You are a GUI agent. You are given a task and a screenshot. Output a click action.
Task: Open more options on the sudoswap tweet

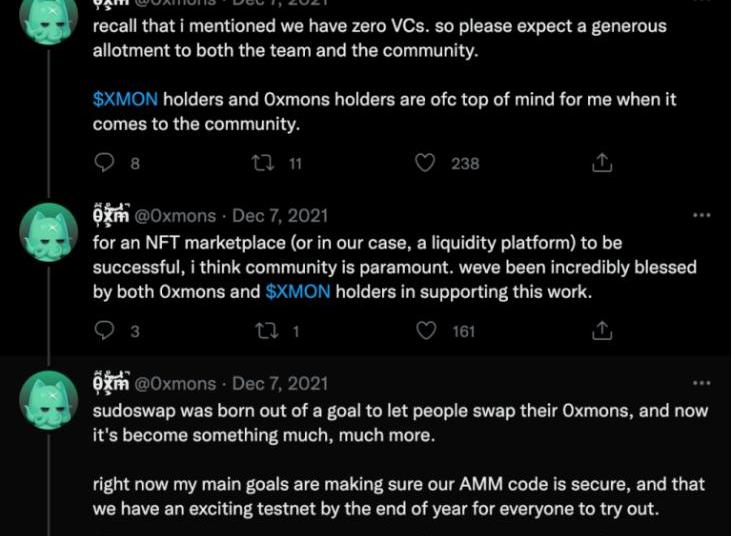click(x=701, y=383)
